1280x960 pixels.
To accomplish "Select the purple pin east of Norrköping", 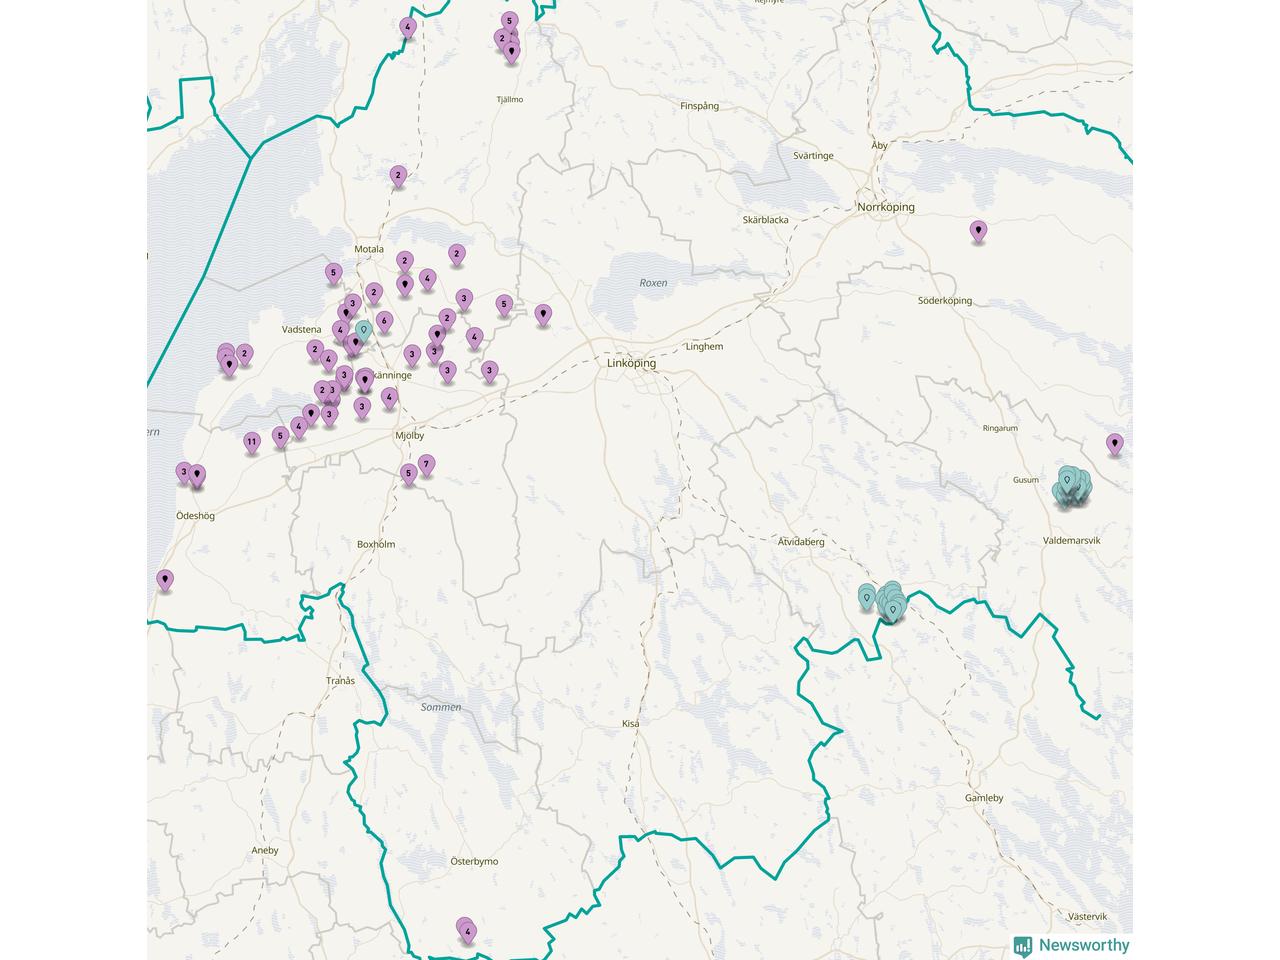I will [979, 232].
